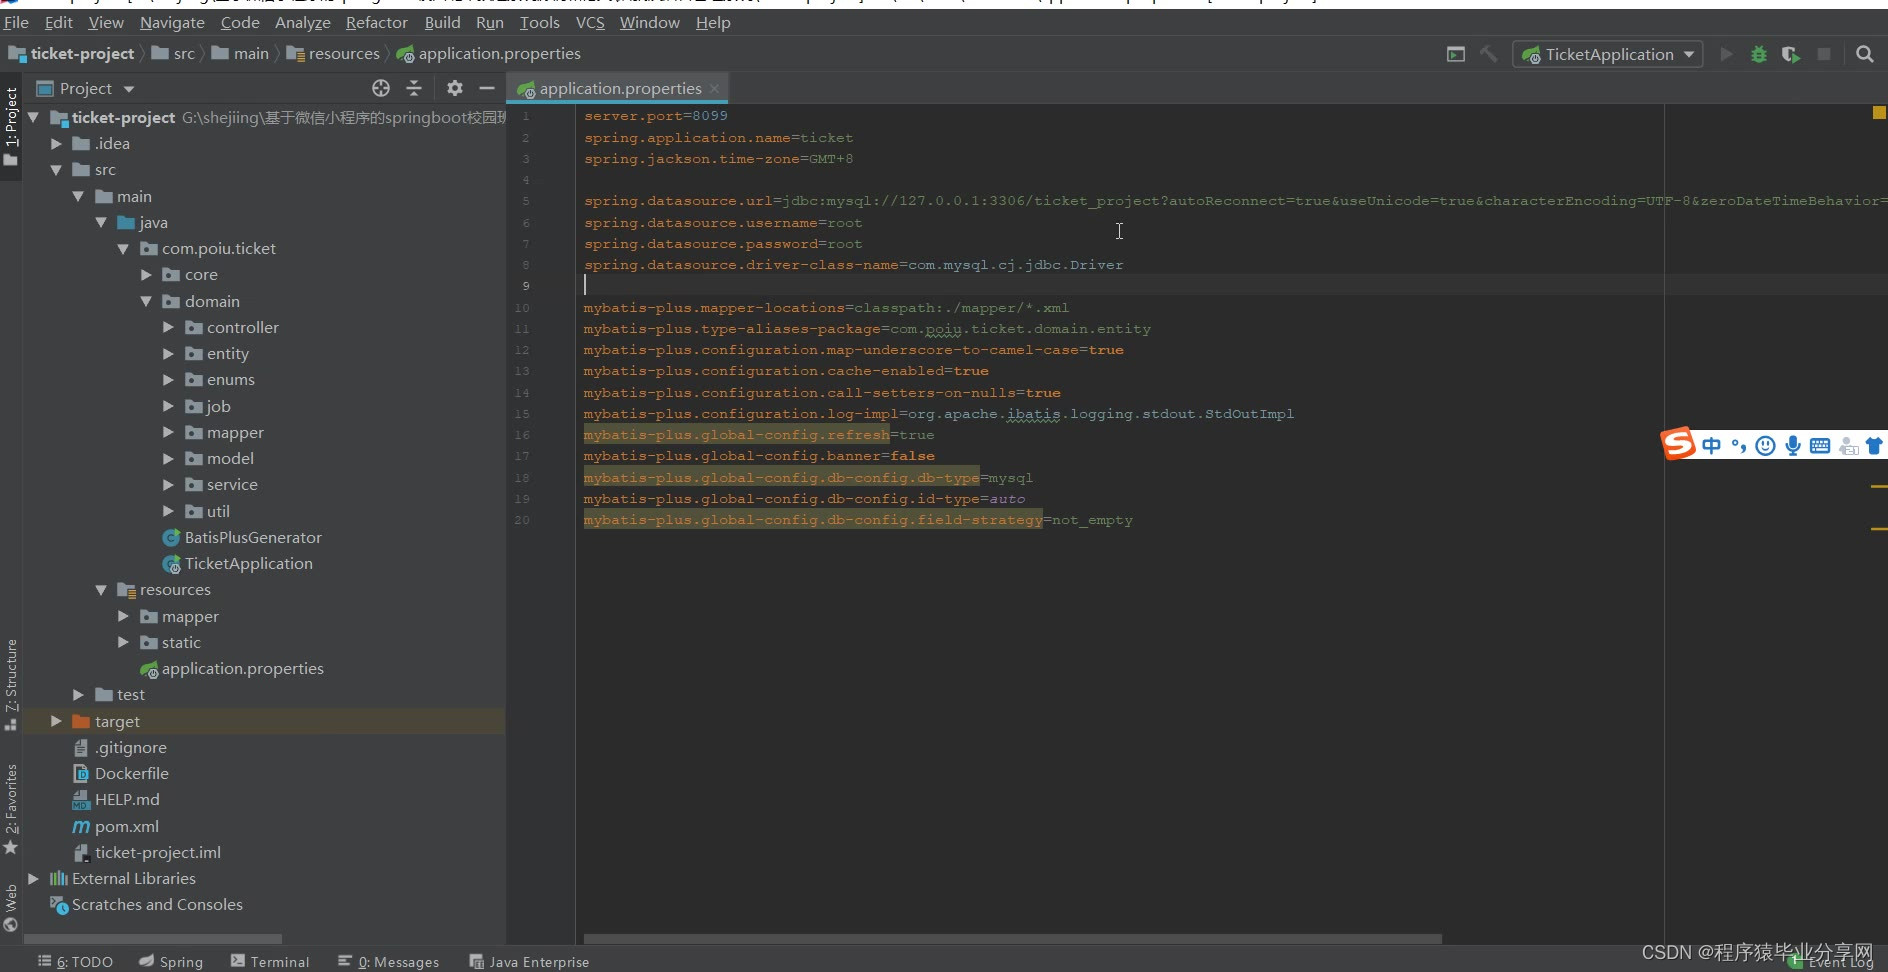Open the VCS menu
Image resolution: width=1888 pixels, height=972 pixels.
pyautogui.click(x=590, y=22)
